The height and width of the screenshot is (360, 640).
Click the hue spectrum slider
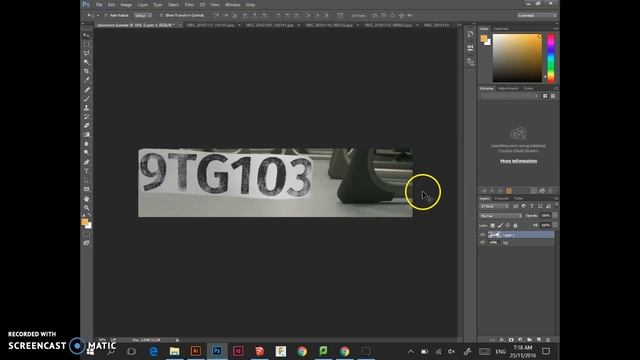pos(551,58)
